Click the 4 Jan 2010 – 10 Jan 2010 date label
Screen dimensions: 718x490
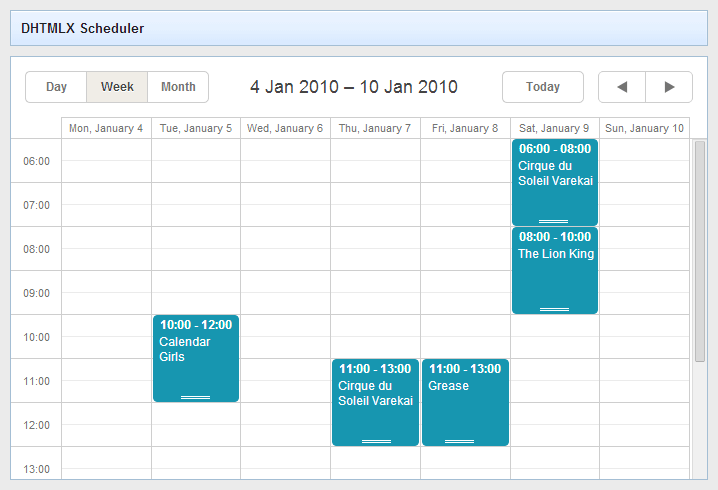point(354,87)
